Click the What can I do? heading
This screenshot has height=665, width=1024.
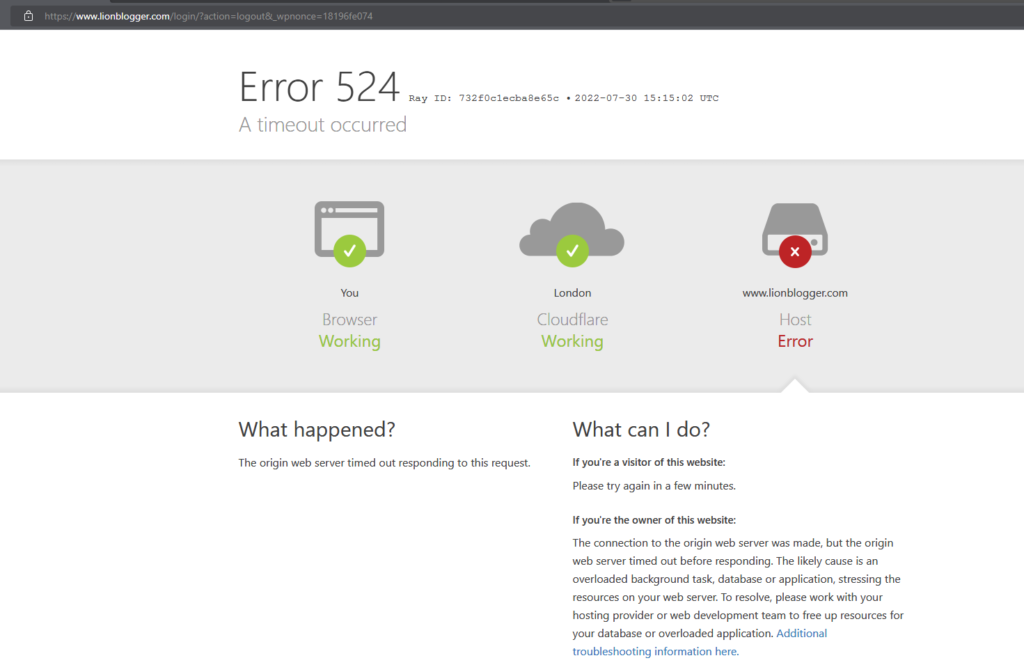641,430
